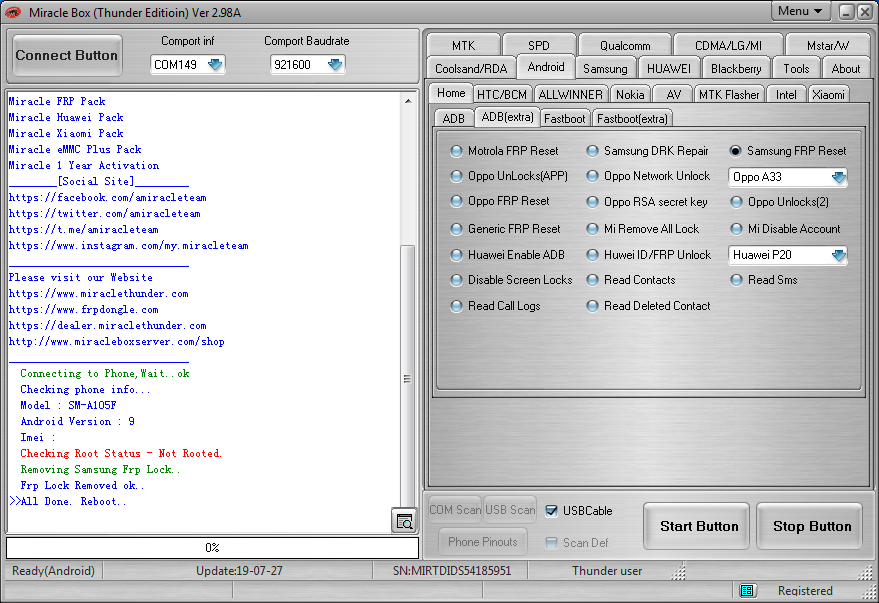879x603 pixels.
Task: Switch to HTC/BCM sub-tab
Action: [502, 95]
